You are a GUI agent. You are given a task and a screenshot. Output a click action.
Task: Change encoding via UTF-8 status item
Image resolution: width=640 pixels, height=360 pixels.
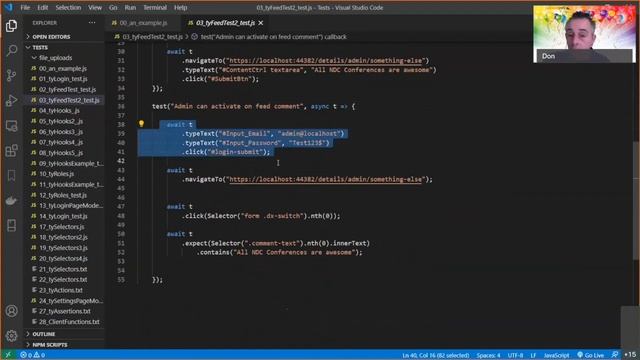pyautogui.click(x=516, y=355)
